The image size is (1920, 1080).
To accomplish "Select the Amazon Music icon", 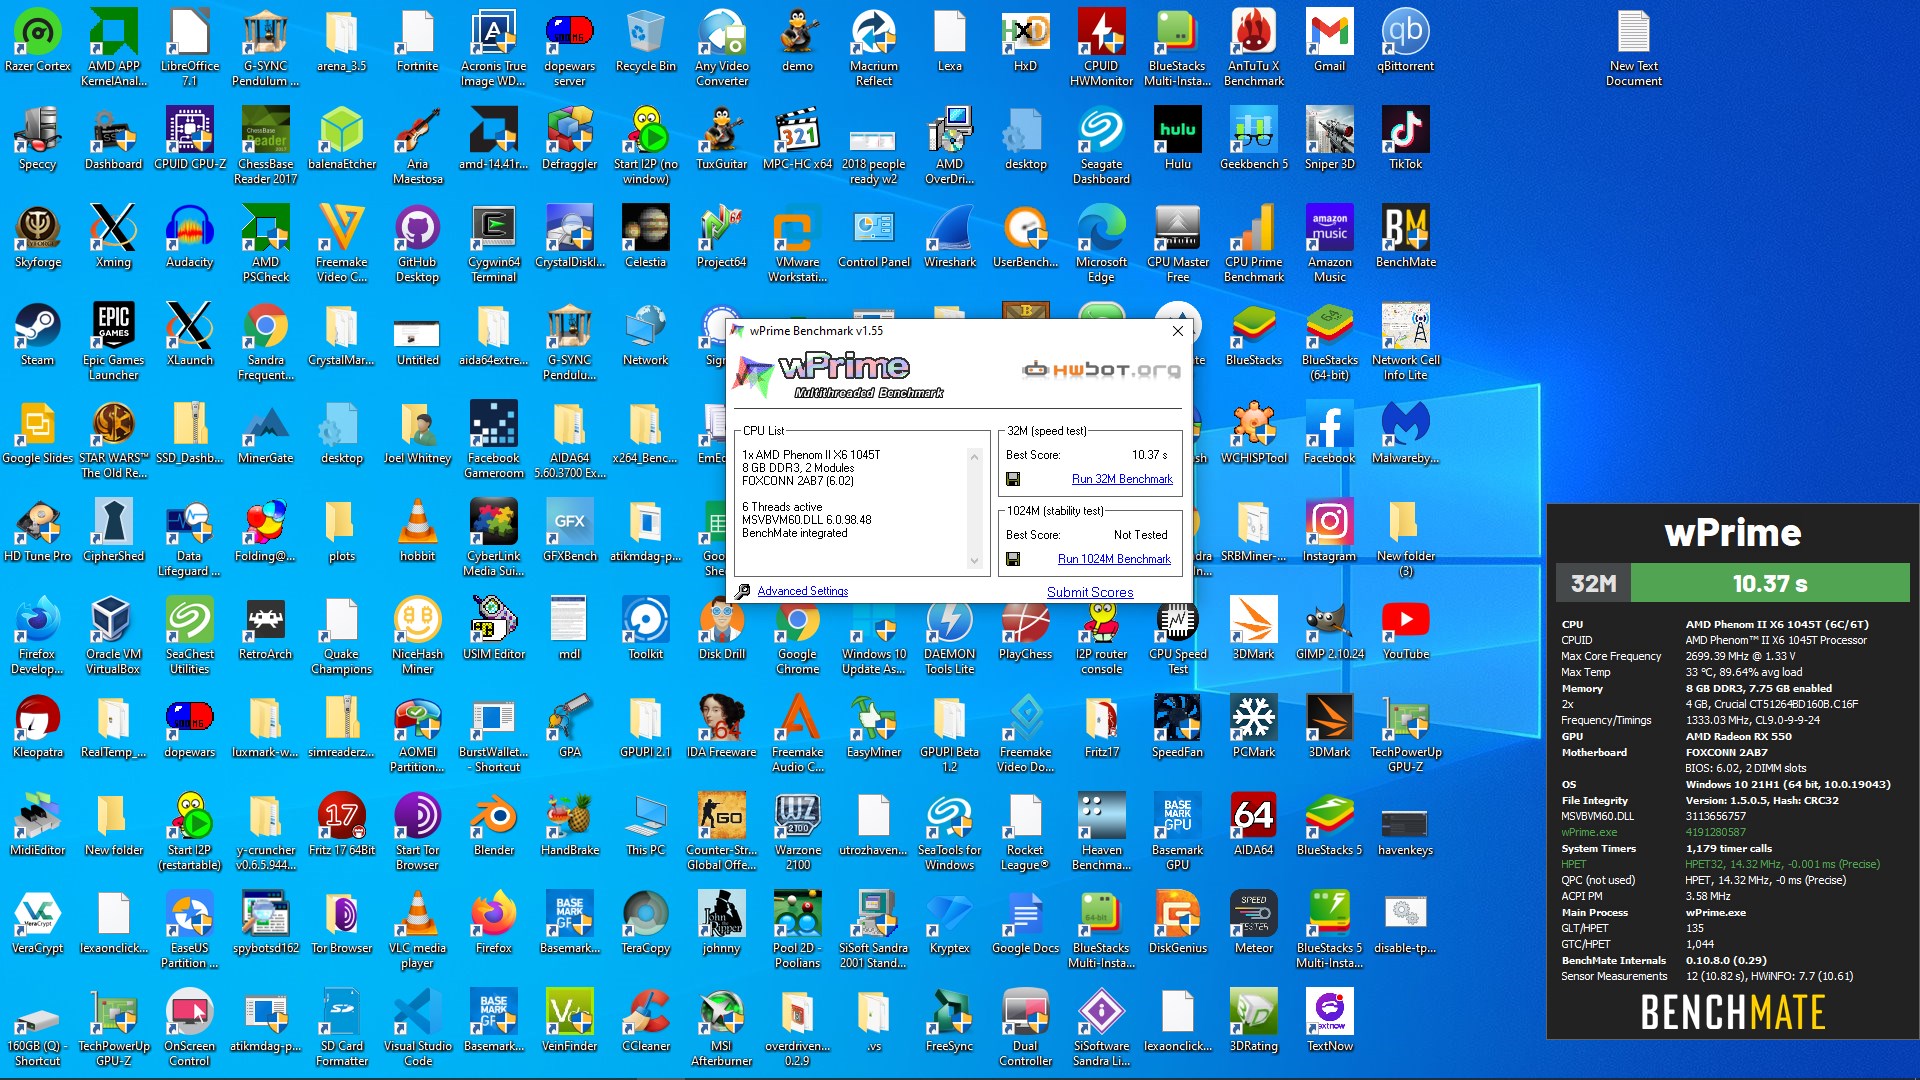I will point(1330,244).
